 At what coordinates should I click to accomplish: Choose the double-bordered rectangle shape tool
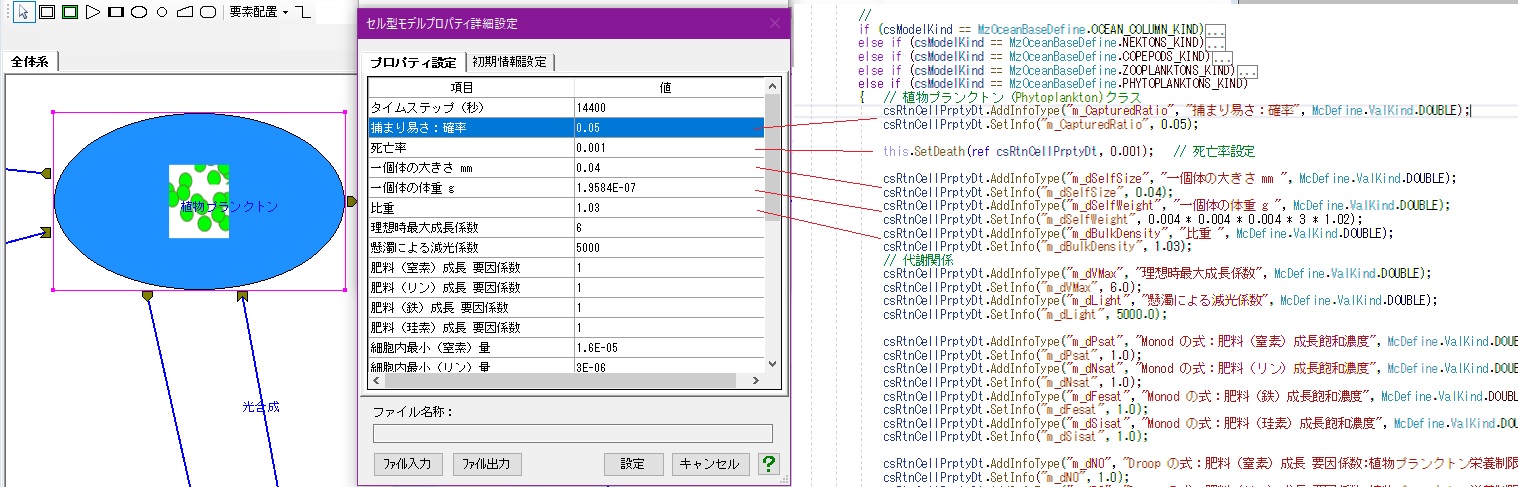[46, 12]
